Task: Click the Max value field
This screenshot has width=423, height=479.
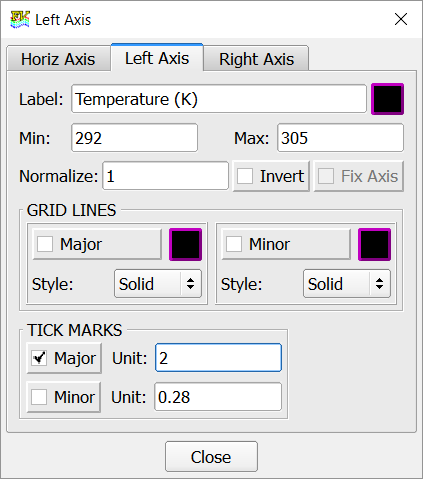Action: click(340, 138)
